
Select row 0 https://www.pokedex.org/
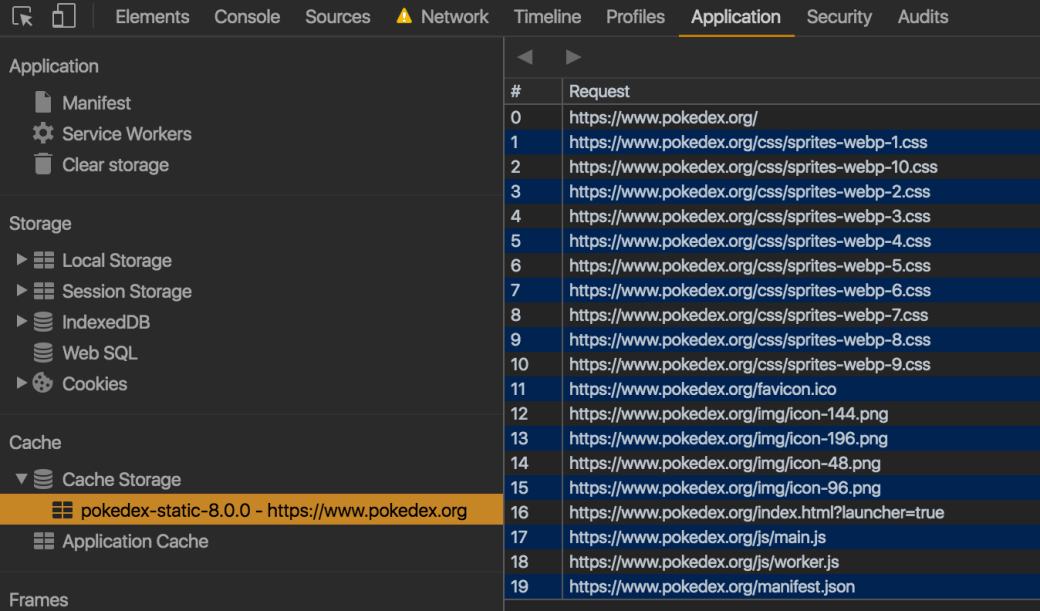click(x=772, y=117)
